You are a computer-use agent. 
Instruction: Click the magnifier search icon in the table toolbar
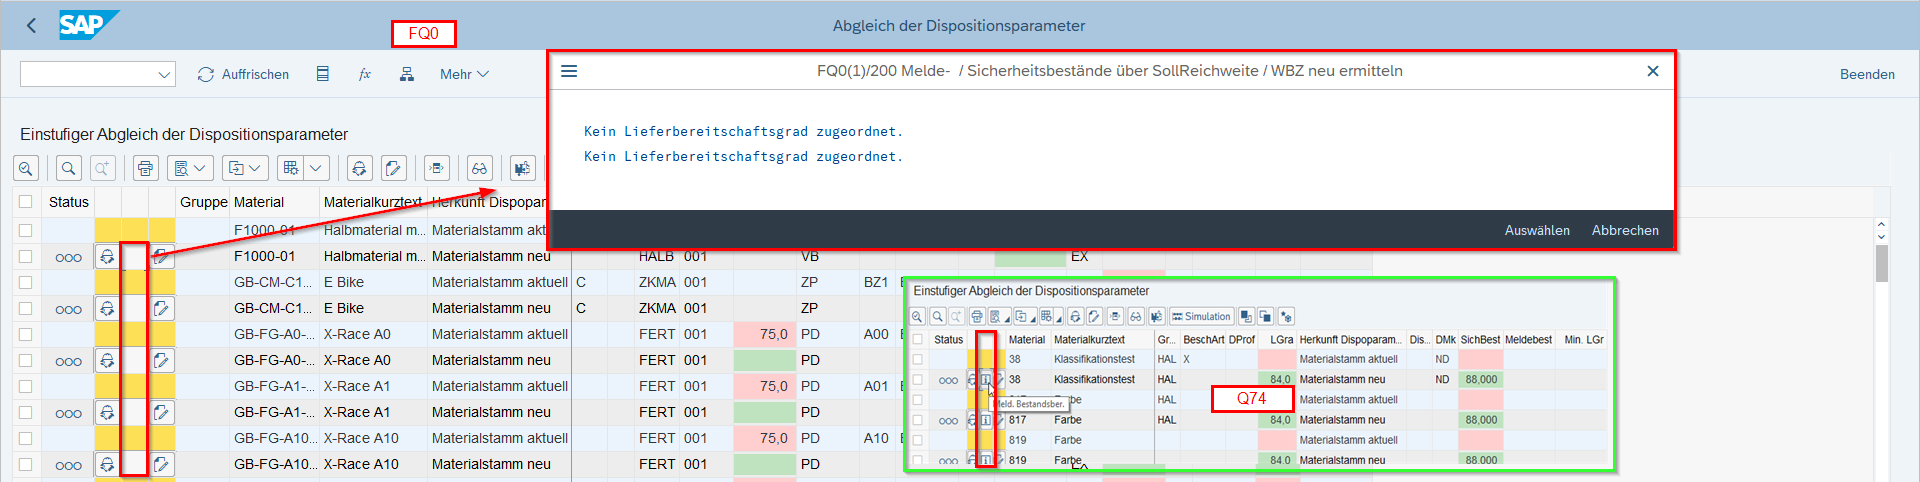click(x=68, y=168)
